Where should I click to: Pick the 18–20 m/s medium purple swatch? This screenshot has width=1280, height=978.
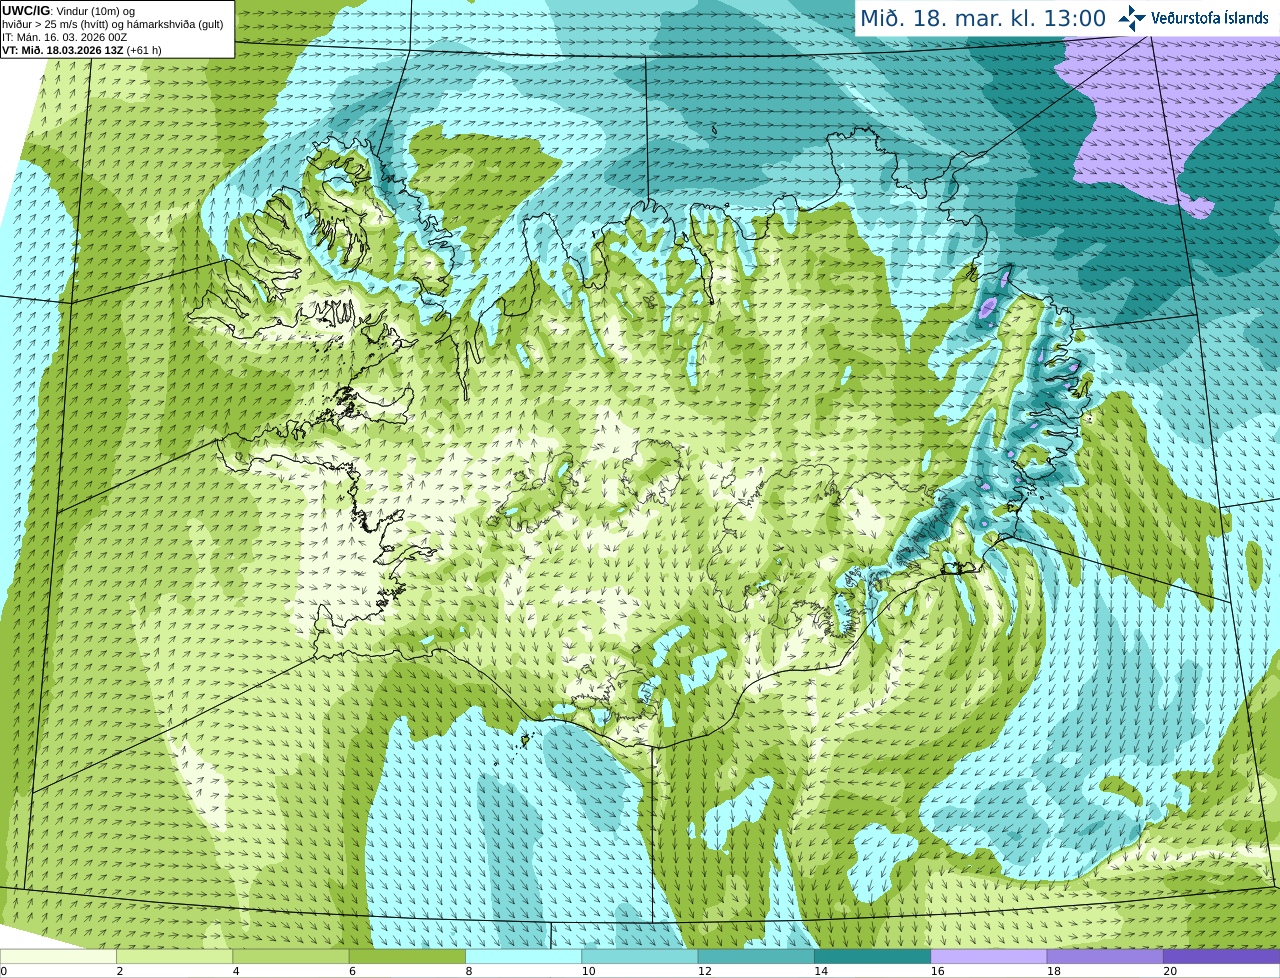pos(1105,956)
